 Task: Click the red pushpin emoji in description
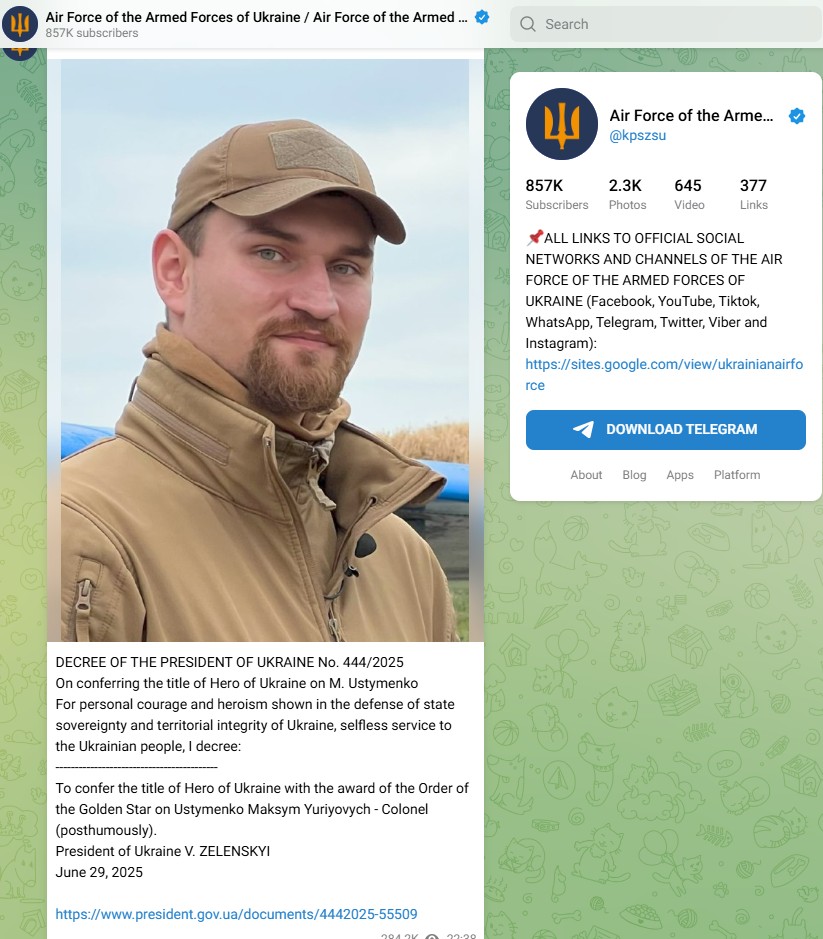(534, 238)
